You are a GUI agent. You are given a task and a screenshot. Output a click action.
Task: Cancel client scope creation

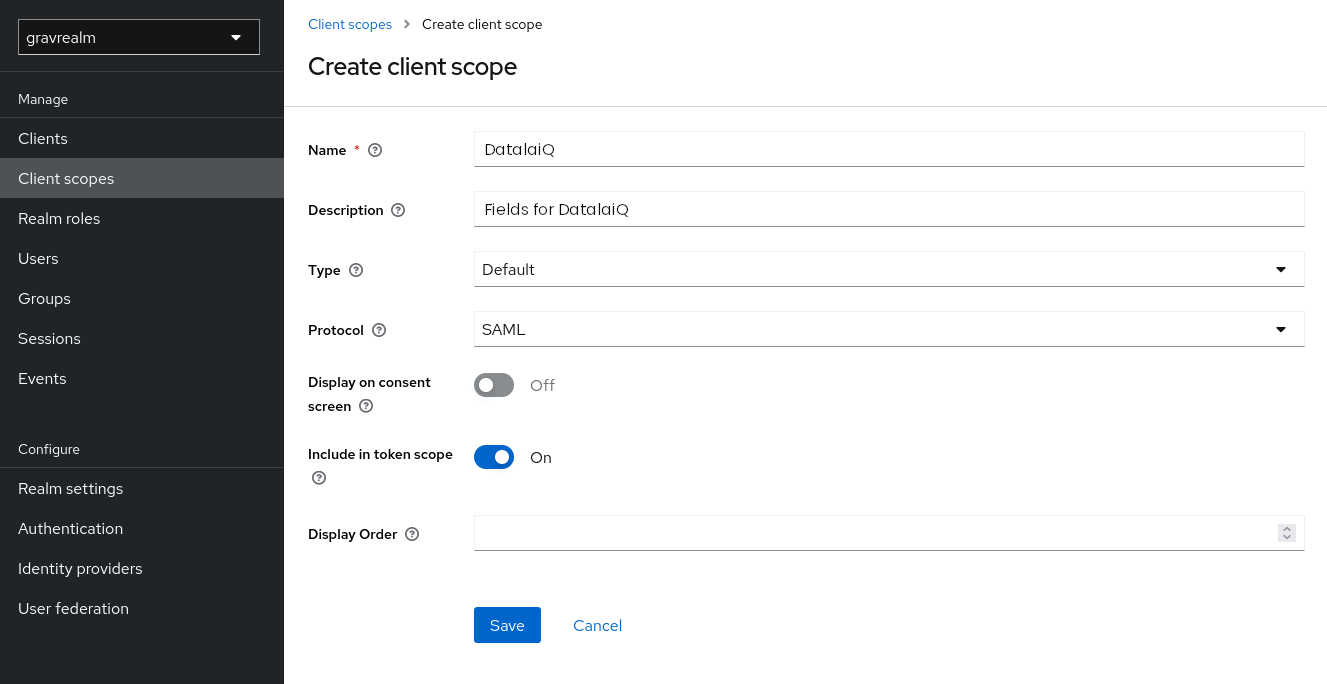point(597,625)
